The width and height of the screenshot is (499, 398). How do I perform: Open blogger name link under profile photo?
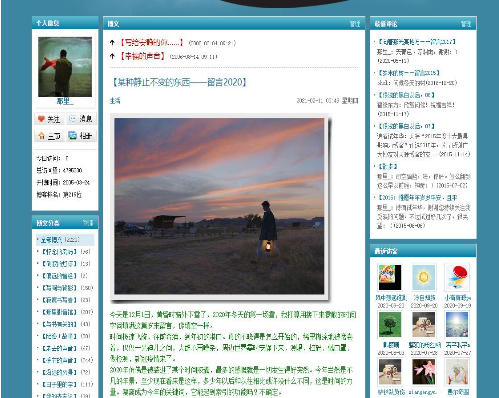(65, 101)
